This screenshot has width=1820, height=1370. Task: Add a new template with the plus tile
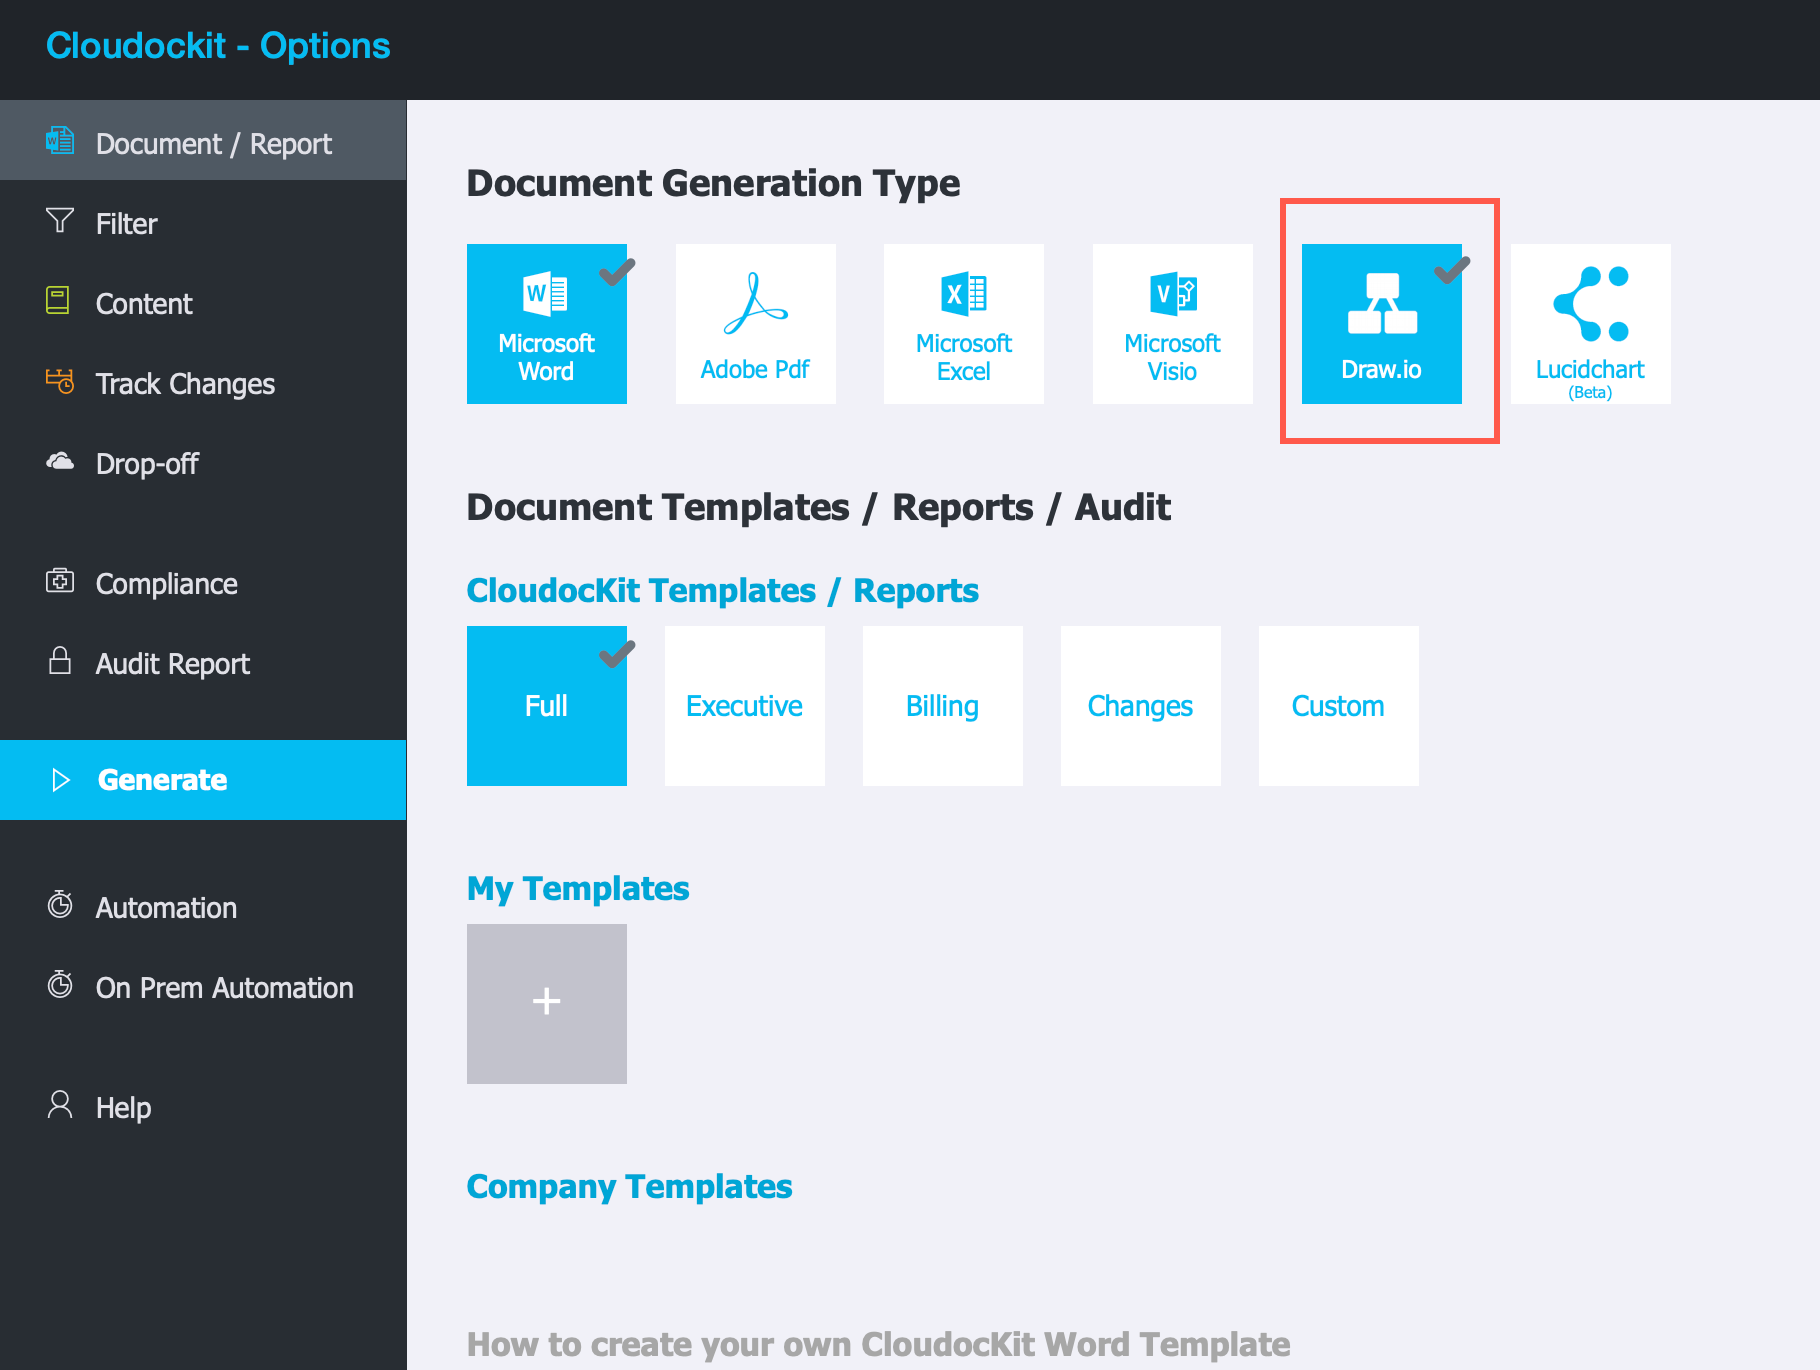tap(546, 1003)
